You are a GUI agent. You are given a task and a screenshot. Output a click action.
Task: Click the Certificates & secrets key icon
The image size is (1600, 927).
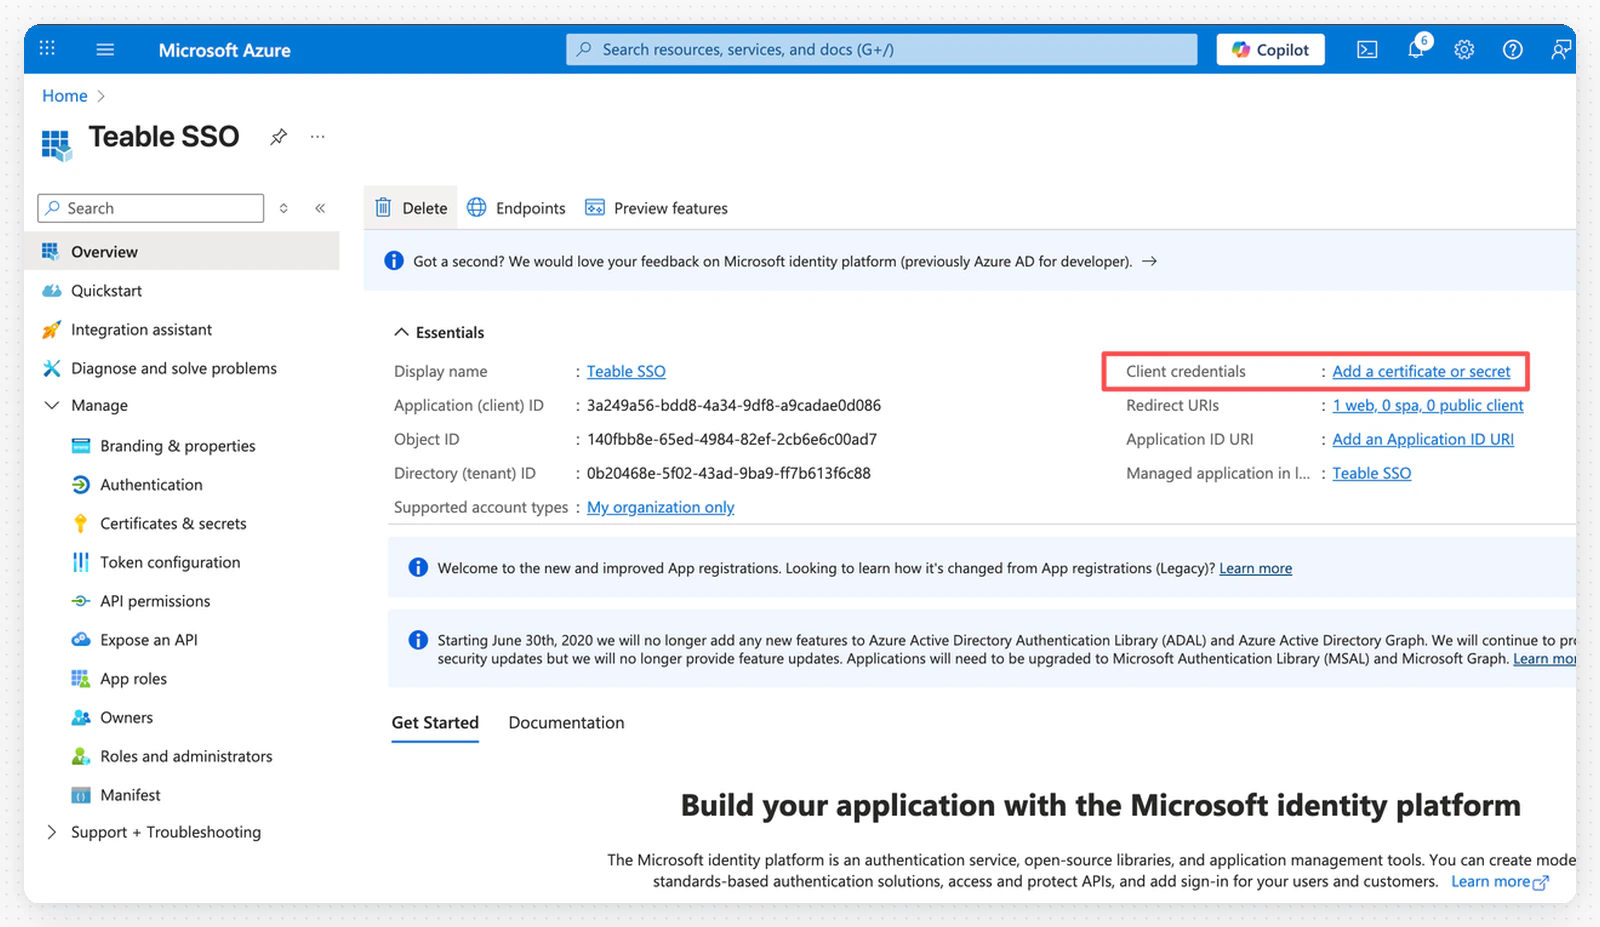tap(81, 523)
